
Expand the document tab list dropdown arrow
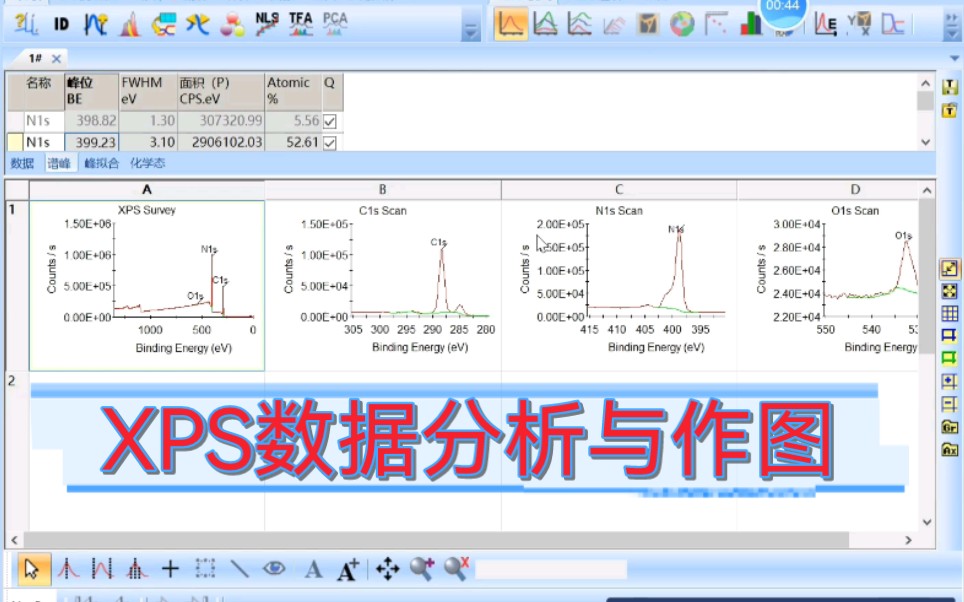click(x=955, y=58)
